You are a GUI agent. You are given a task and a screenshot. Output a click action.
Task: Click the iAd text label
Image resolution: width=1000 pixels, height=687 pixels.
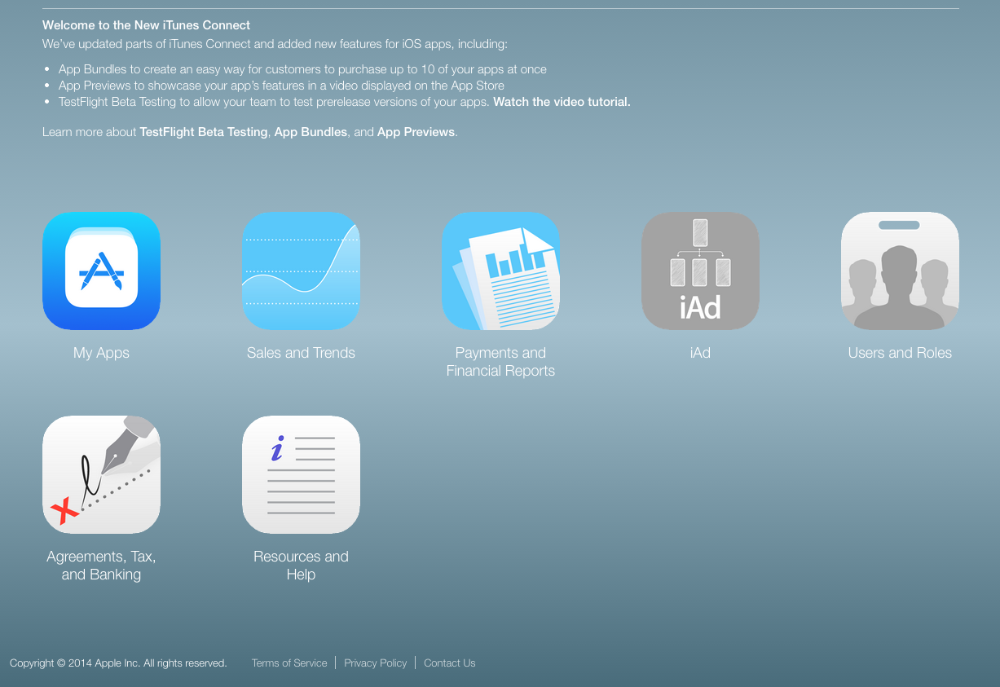[700, 353]
